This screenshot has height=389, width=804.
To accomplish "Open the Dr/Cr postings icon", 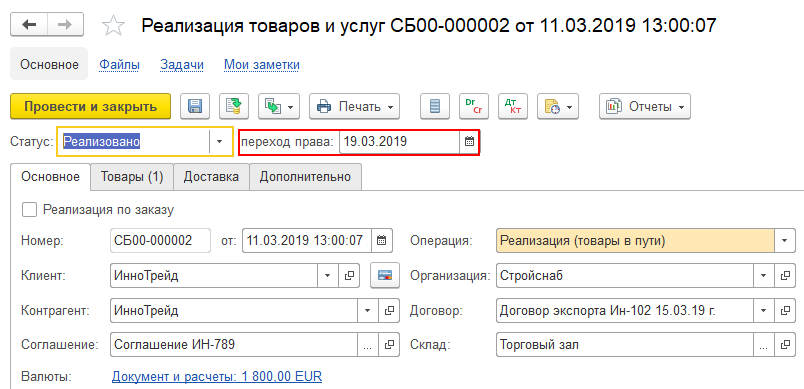I will click(474, 106).
